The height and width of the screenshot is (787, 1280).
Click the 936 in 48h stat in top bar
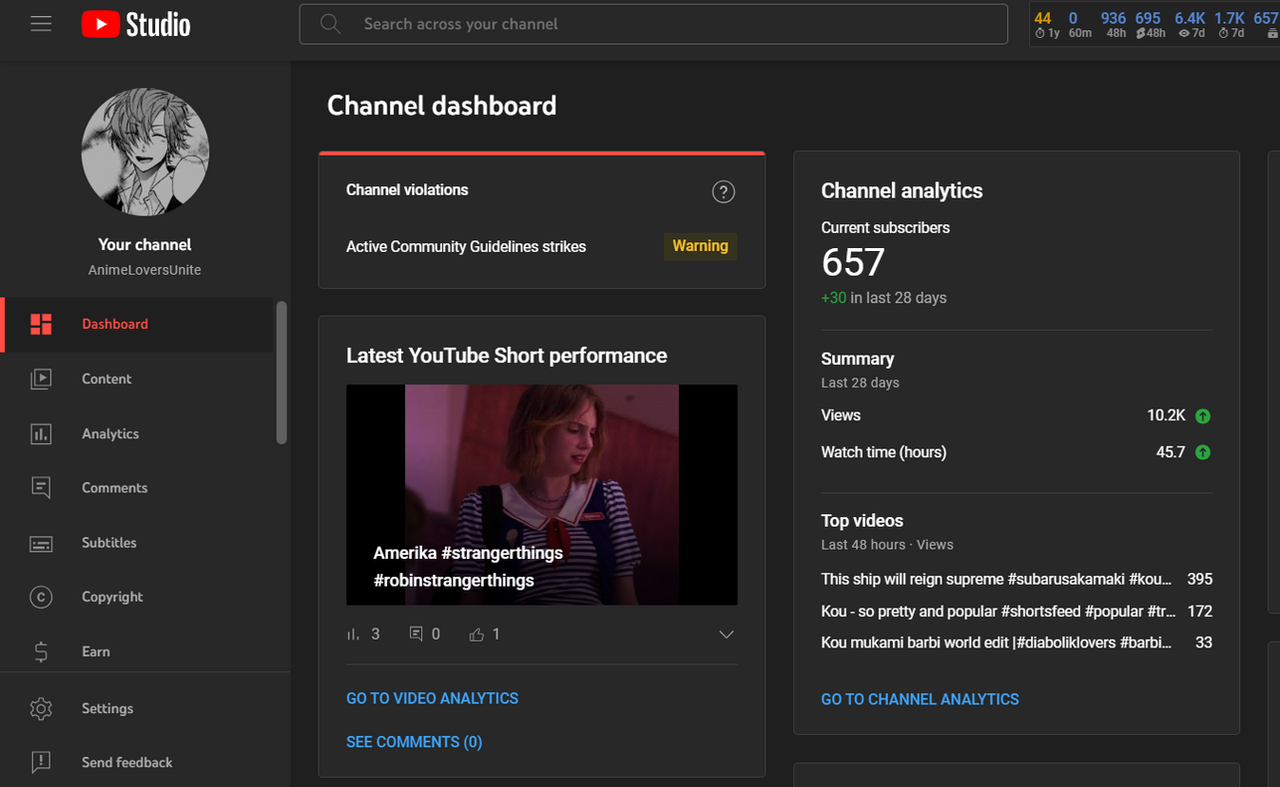click(1113, 24)
